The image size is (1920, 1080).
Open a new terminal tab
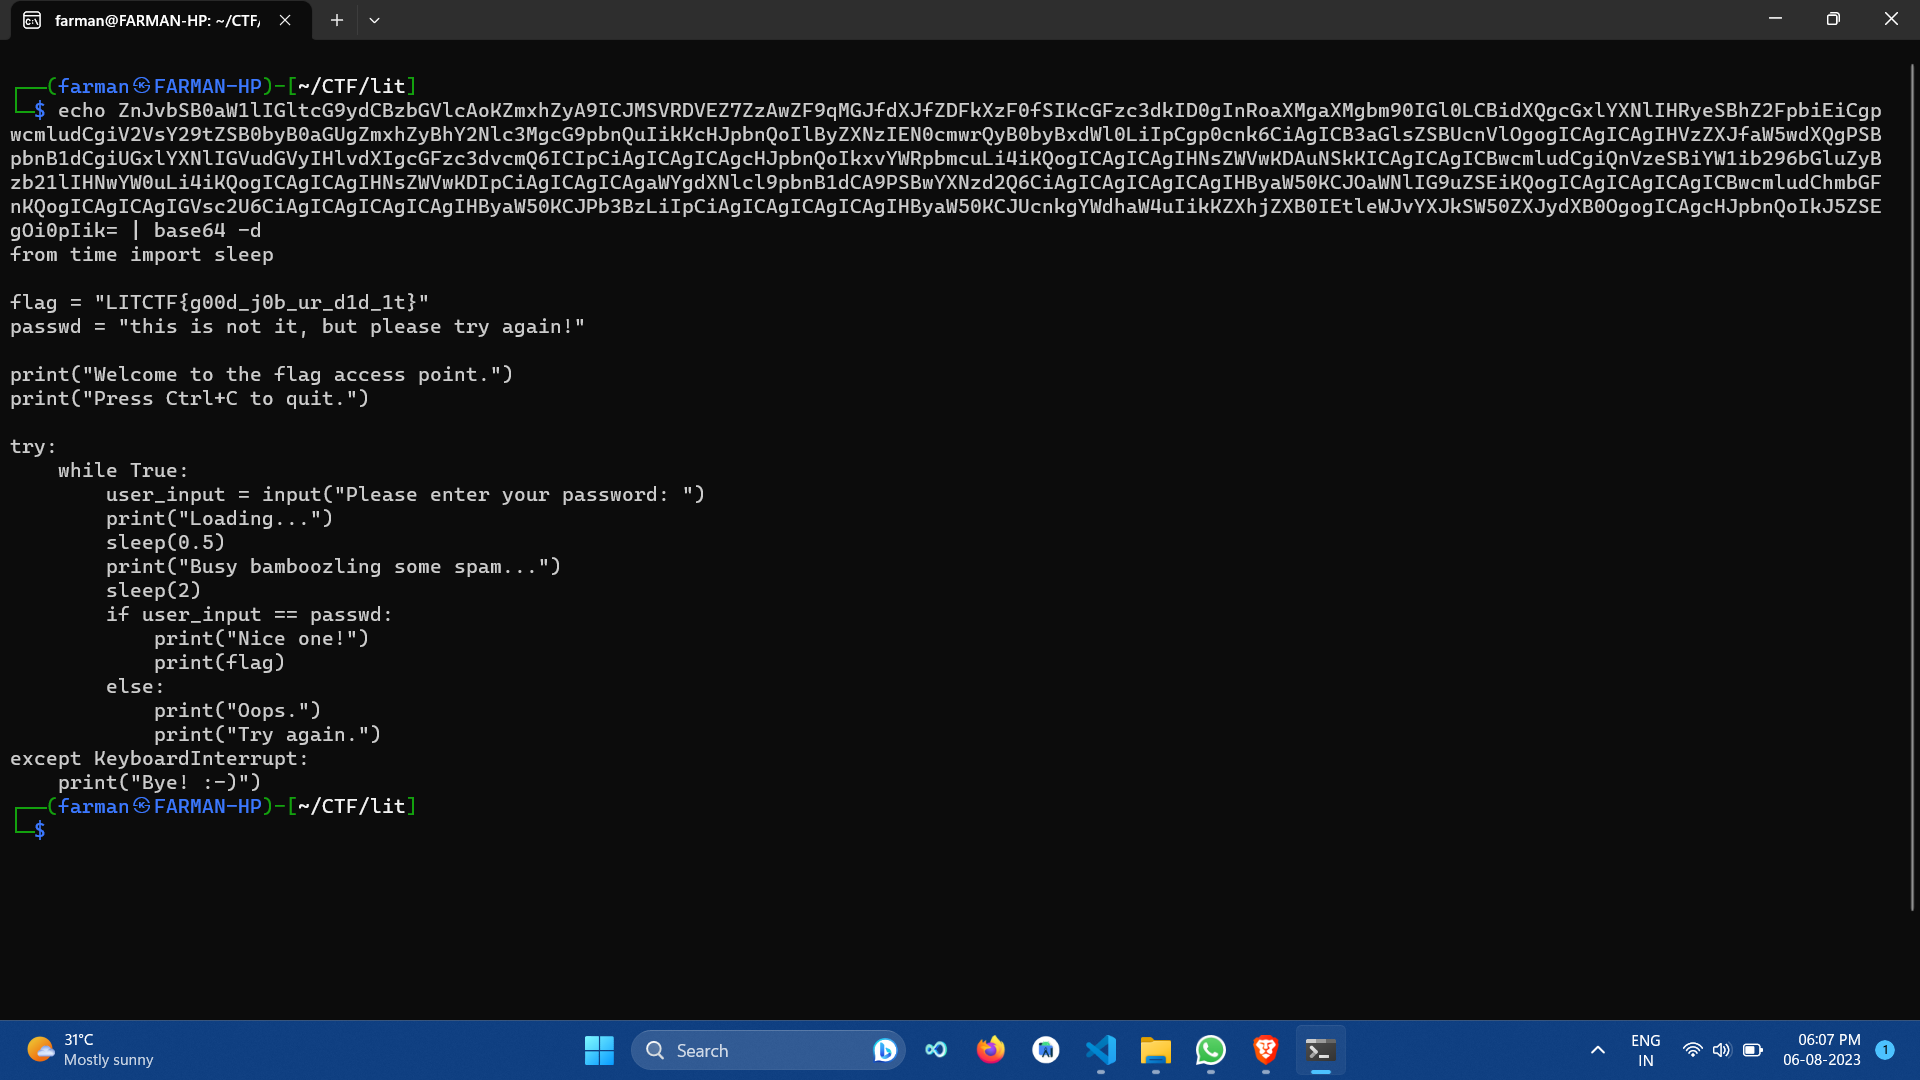pos(337,20)
